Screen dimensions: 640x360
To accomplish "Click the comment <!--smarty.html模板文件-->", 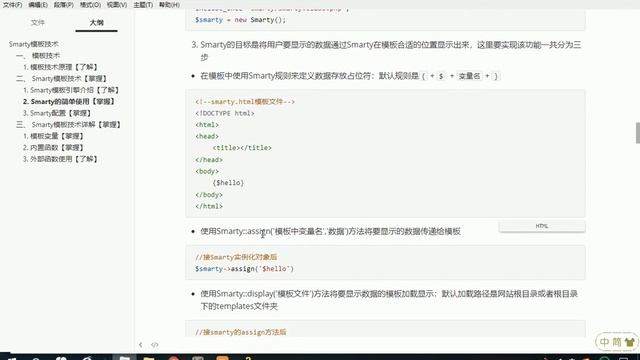I will [x=245, y=102].
